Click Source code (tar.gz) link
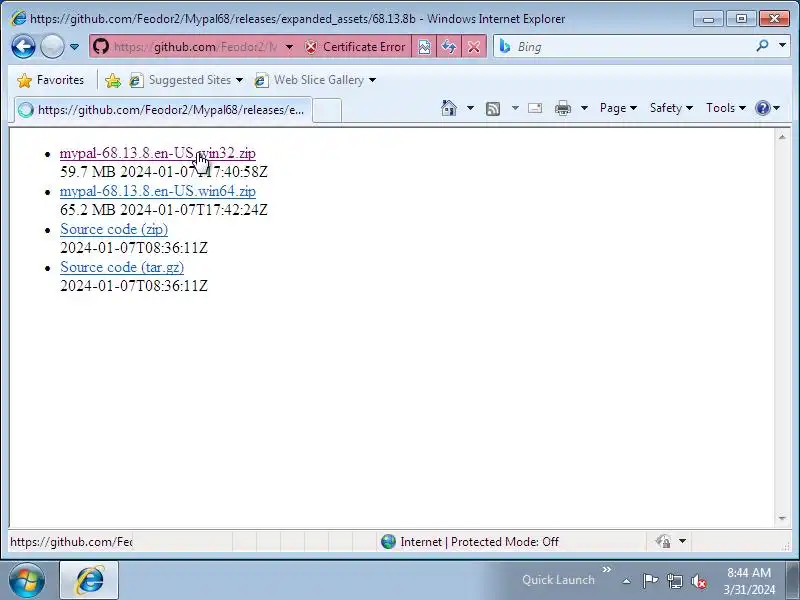 tap(122, 267)
